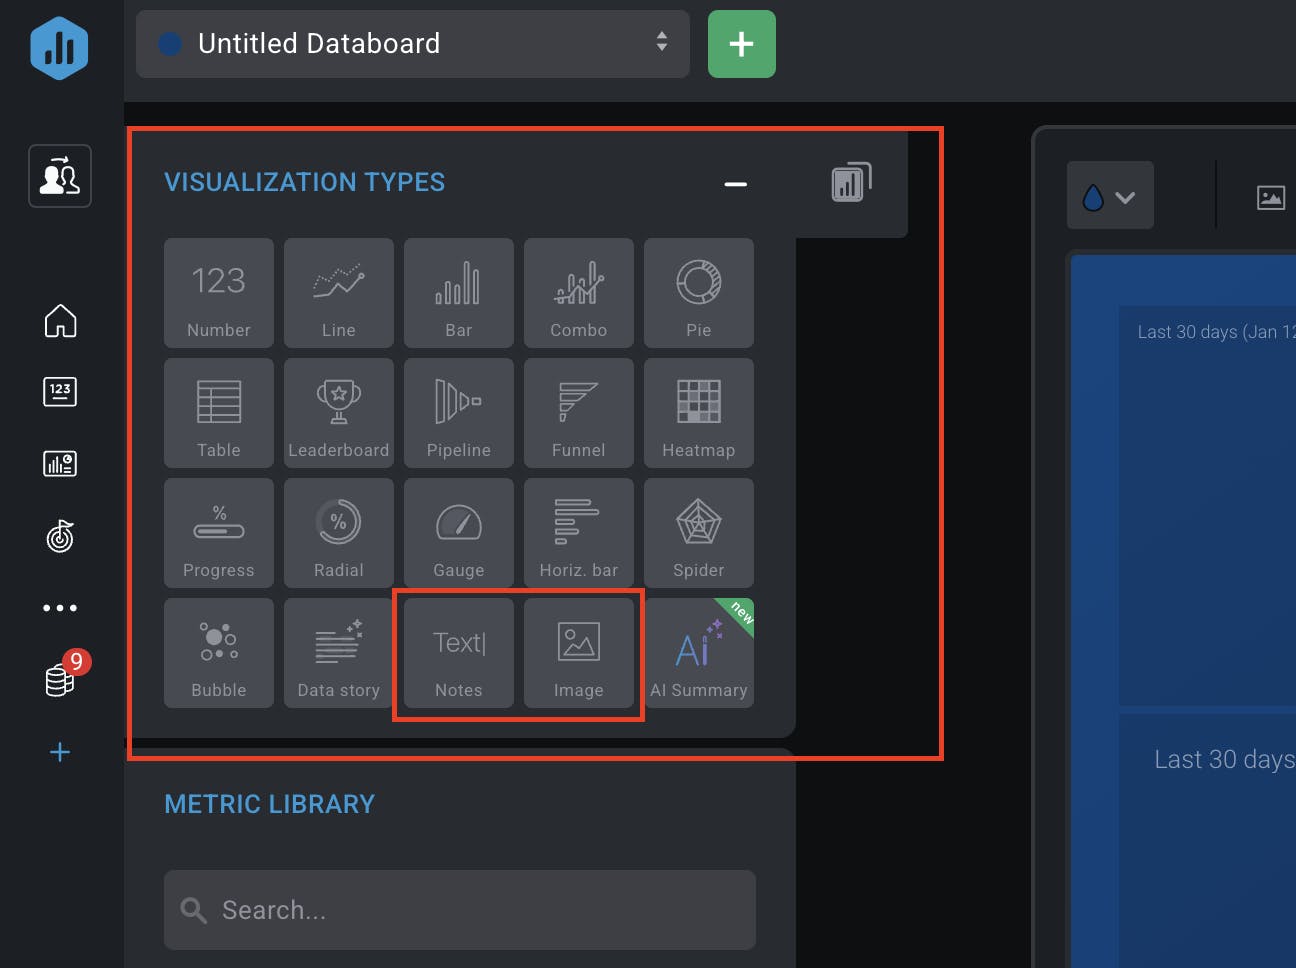Viewport: 1296px width, 968px height.
Task: Navigate to the Home sidebar item
Action: pos(60,321)
